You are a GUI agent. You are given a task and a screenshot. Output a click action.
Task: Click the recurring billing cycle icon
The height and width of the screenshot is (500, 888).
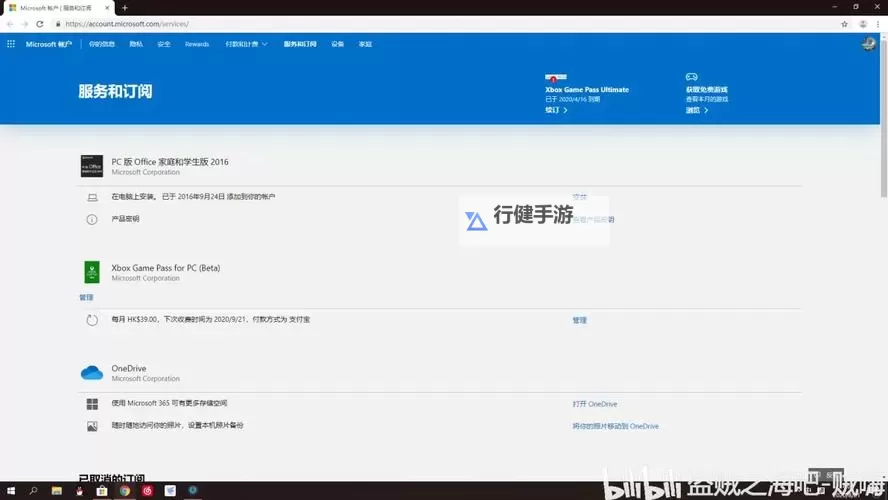[92, 320]
